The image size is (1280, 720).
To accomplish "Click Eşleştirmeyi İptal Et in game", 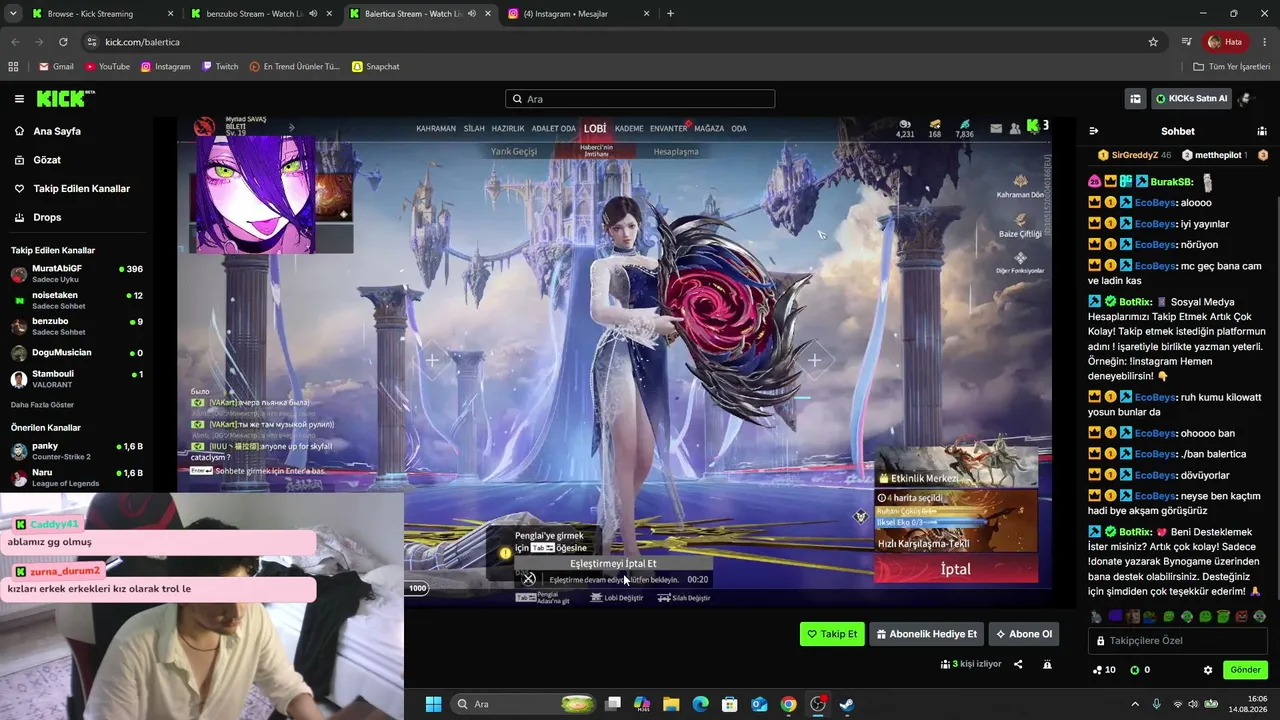I will [613, 564].
